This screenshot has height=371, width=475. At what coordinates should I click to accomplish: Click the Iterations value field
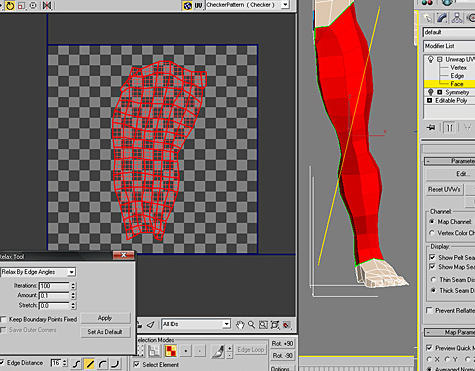click(54, 286)
